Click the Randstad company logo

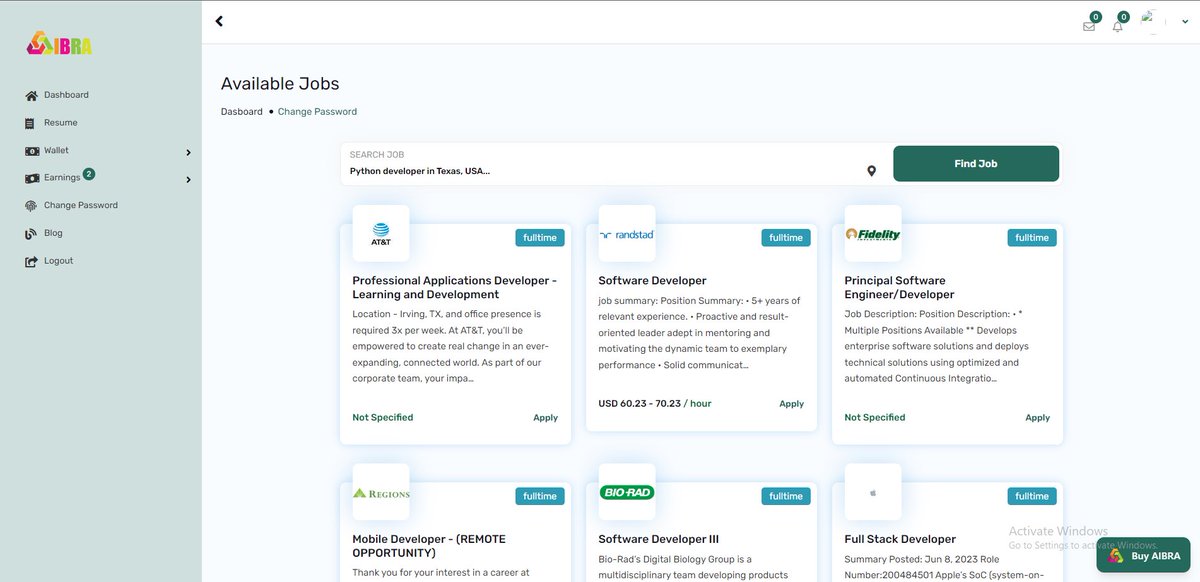coord(627,233)
